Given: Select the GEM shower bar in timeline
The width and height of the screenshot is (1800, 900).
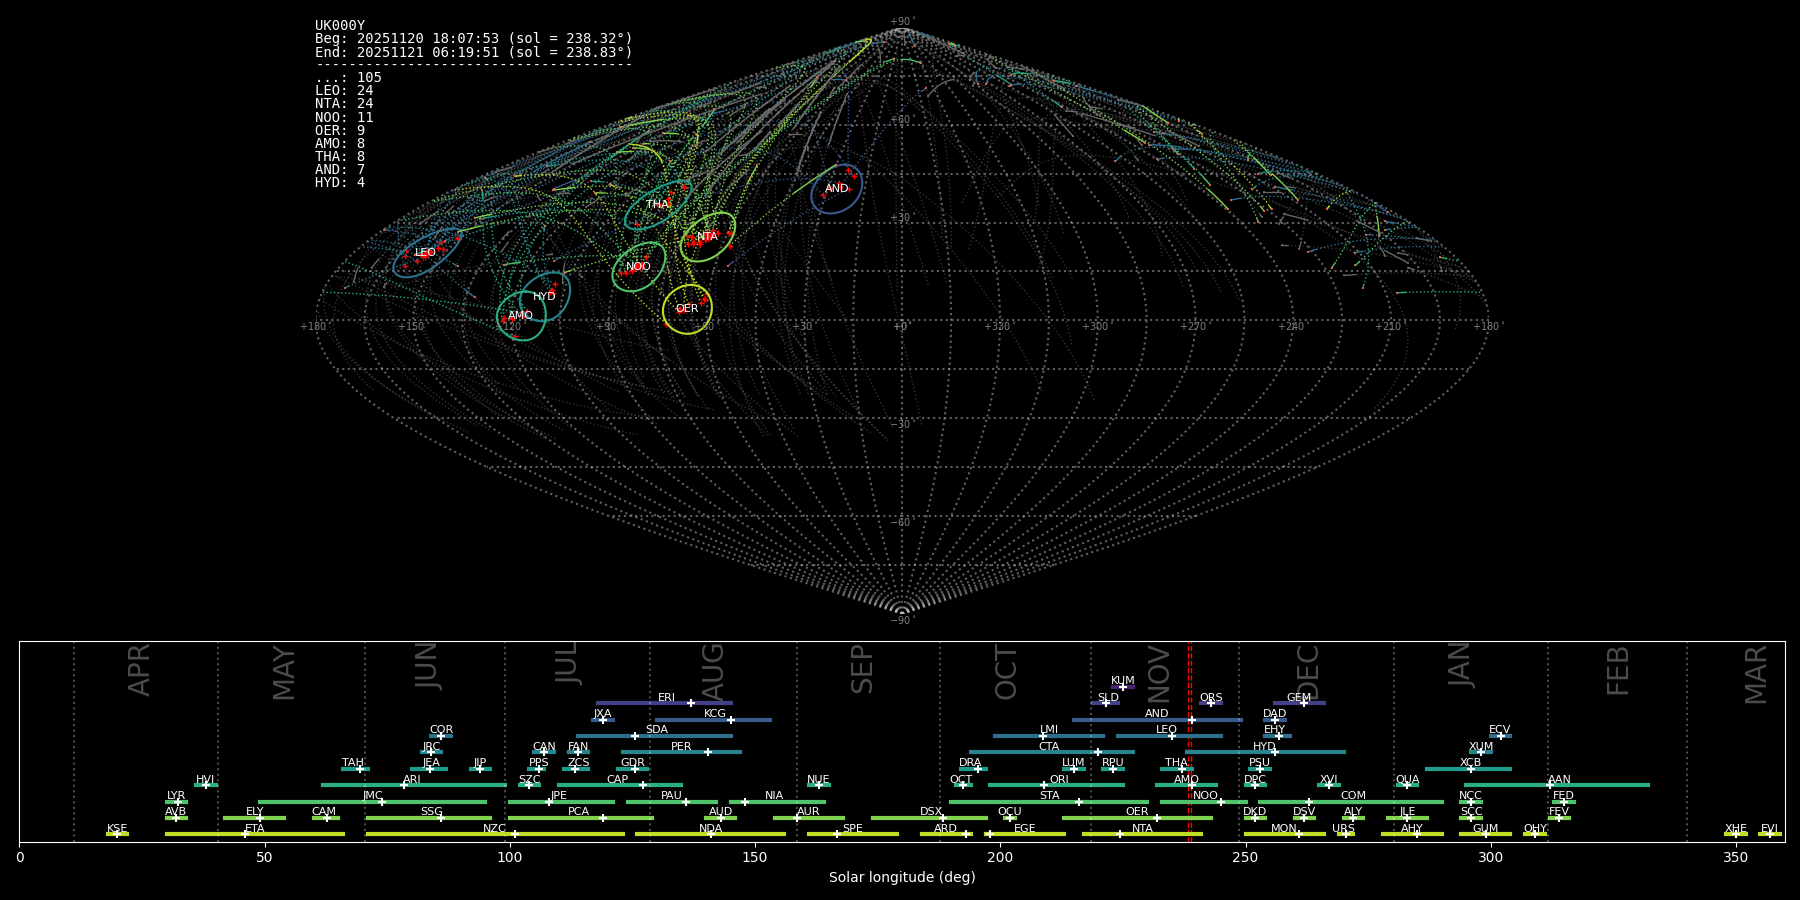Looking at the screenshot, I should point(1299,703).
